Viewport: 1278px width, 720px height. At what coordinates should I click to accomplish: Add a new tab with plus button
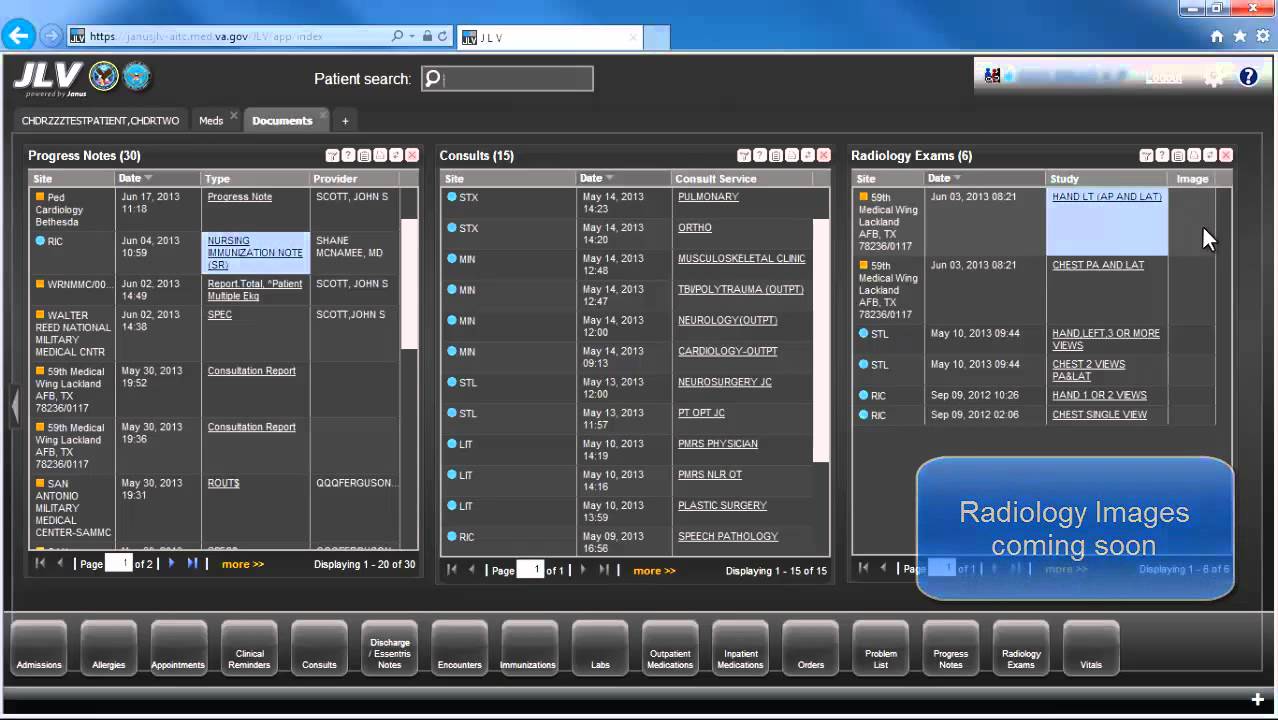pyautogui.click(x=345, y=121)
